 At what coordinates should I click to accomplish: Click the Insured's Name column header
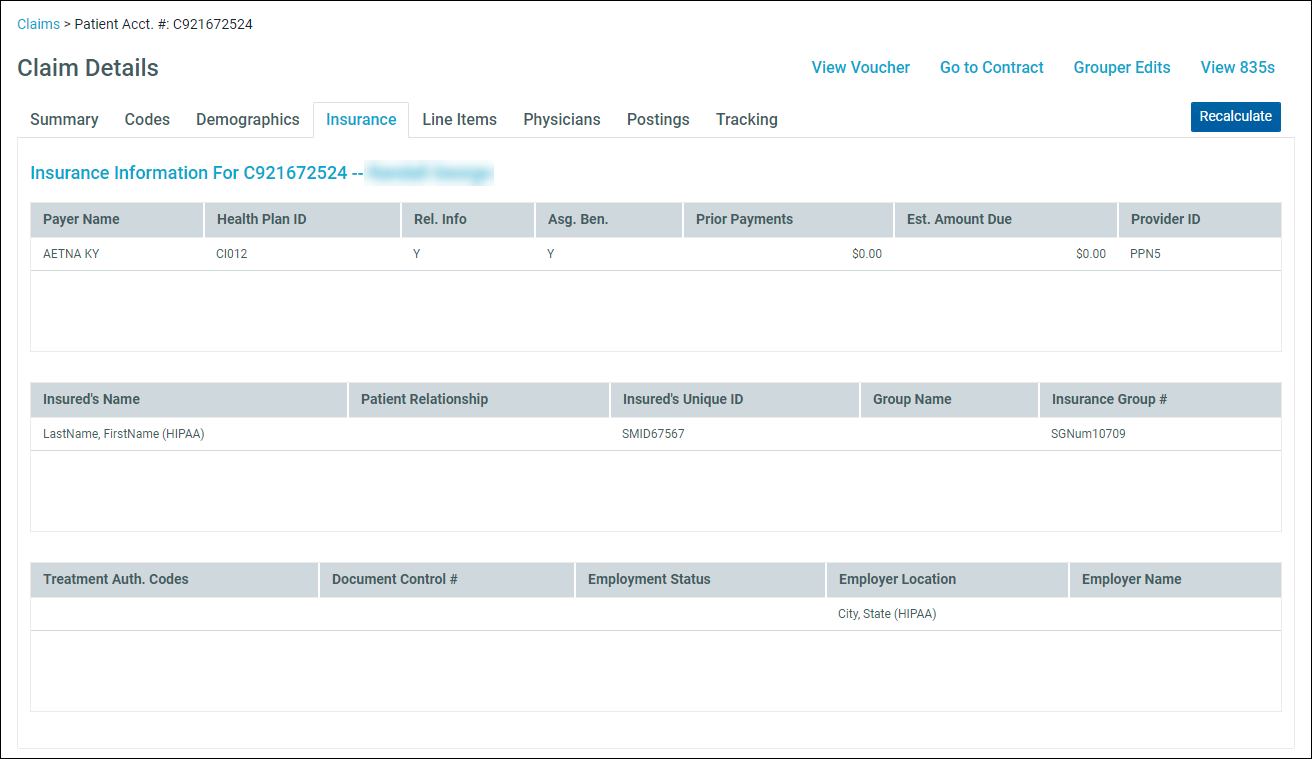[189, 400]
